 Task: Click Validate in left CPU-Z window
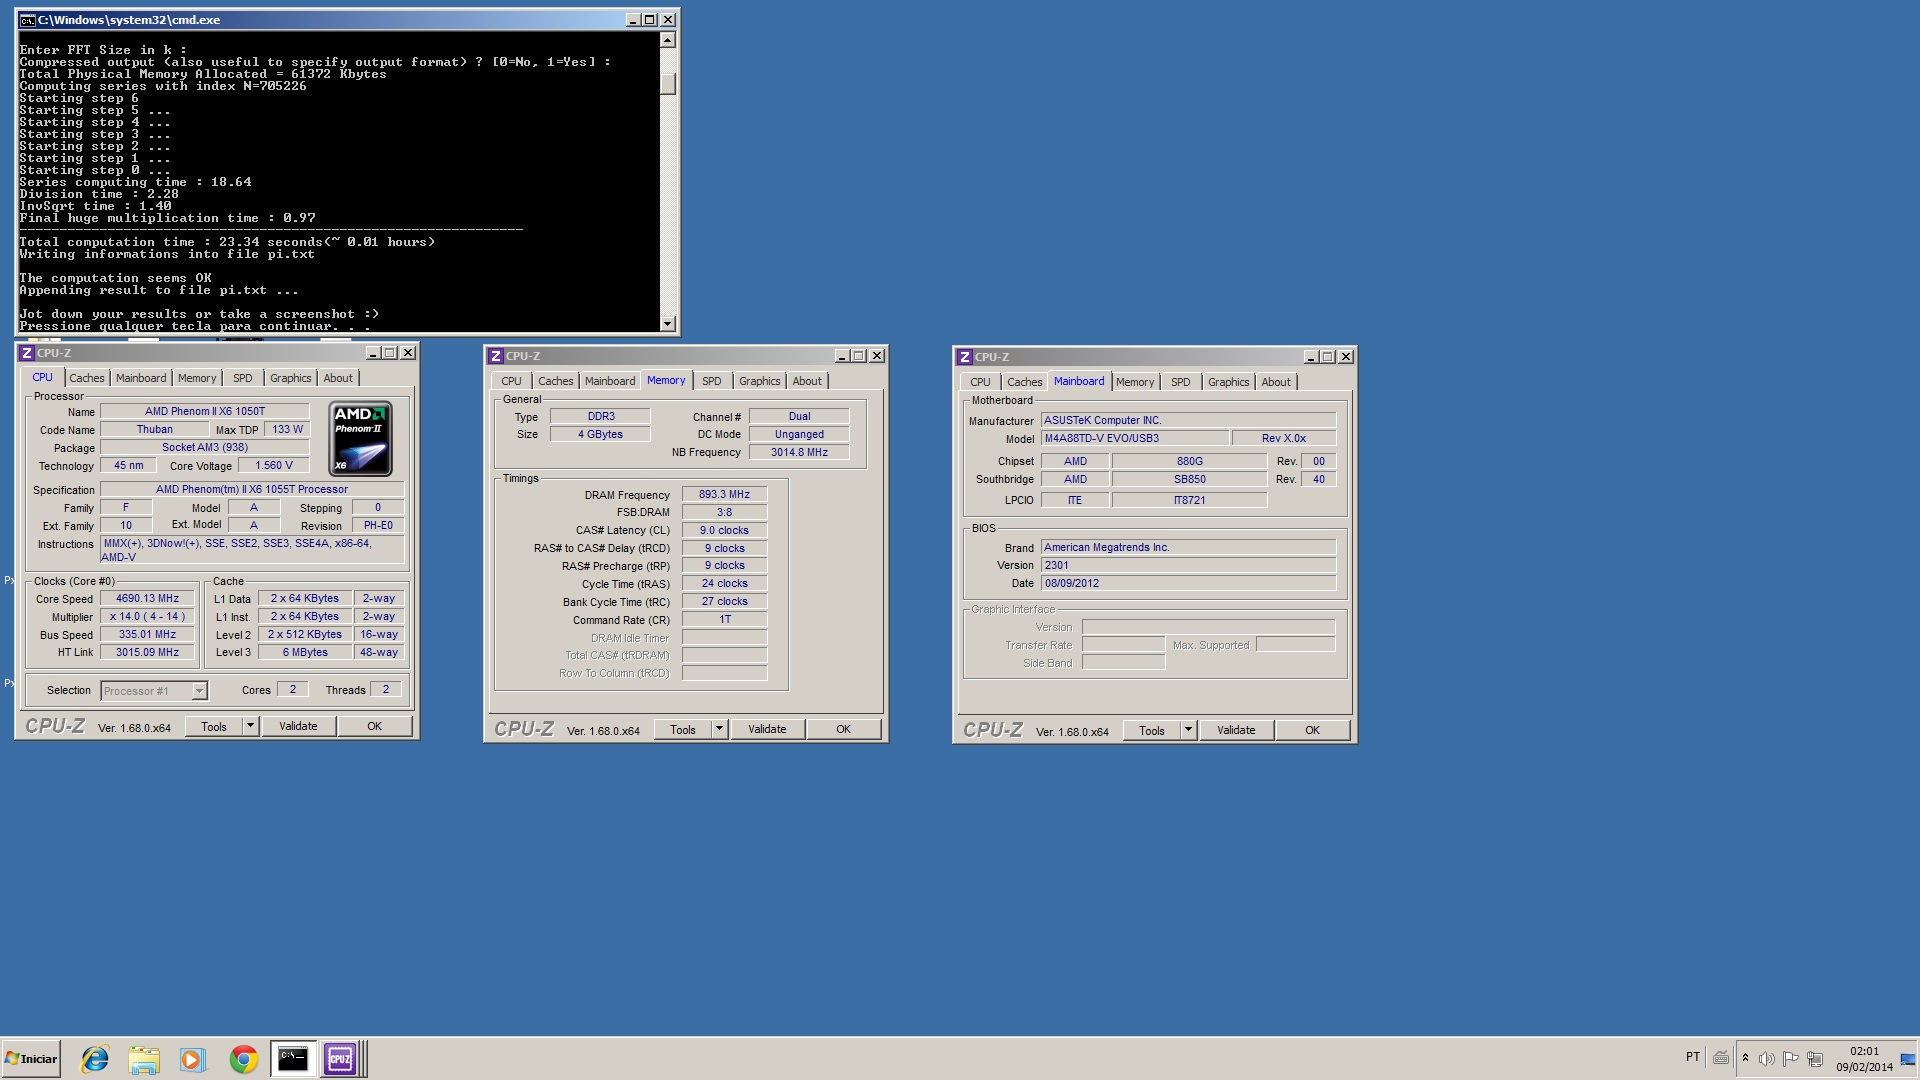298,726
